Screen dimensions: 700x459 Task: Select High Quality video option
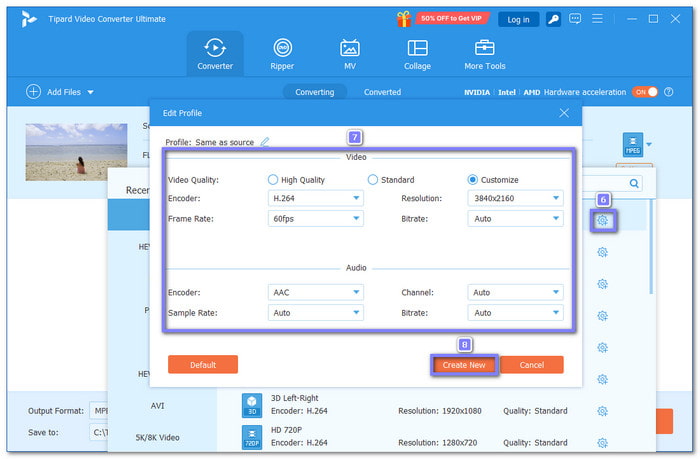point(273,180)
